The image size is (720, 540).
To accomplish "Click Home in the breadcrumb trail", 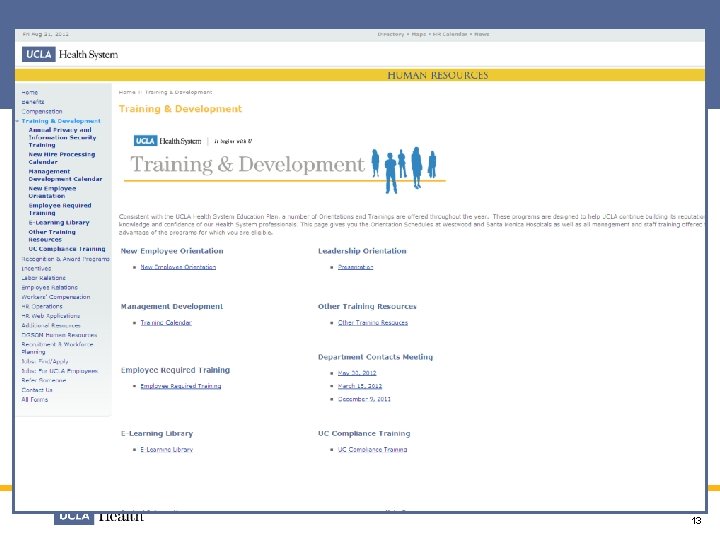I will coord(127,92).
